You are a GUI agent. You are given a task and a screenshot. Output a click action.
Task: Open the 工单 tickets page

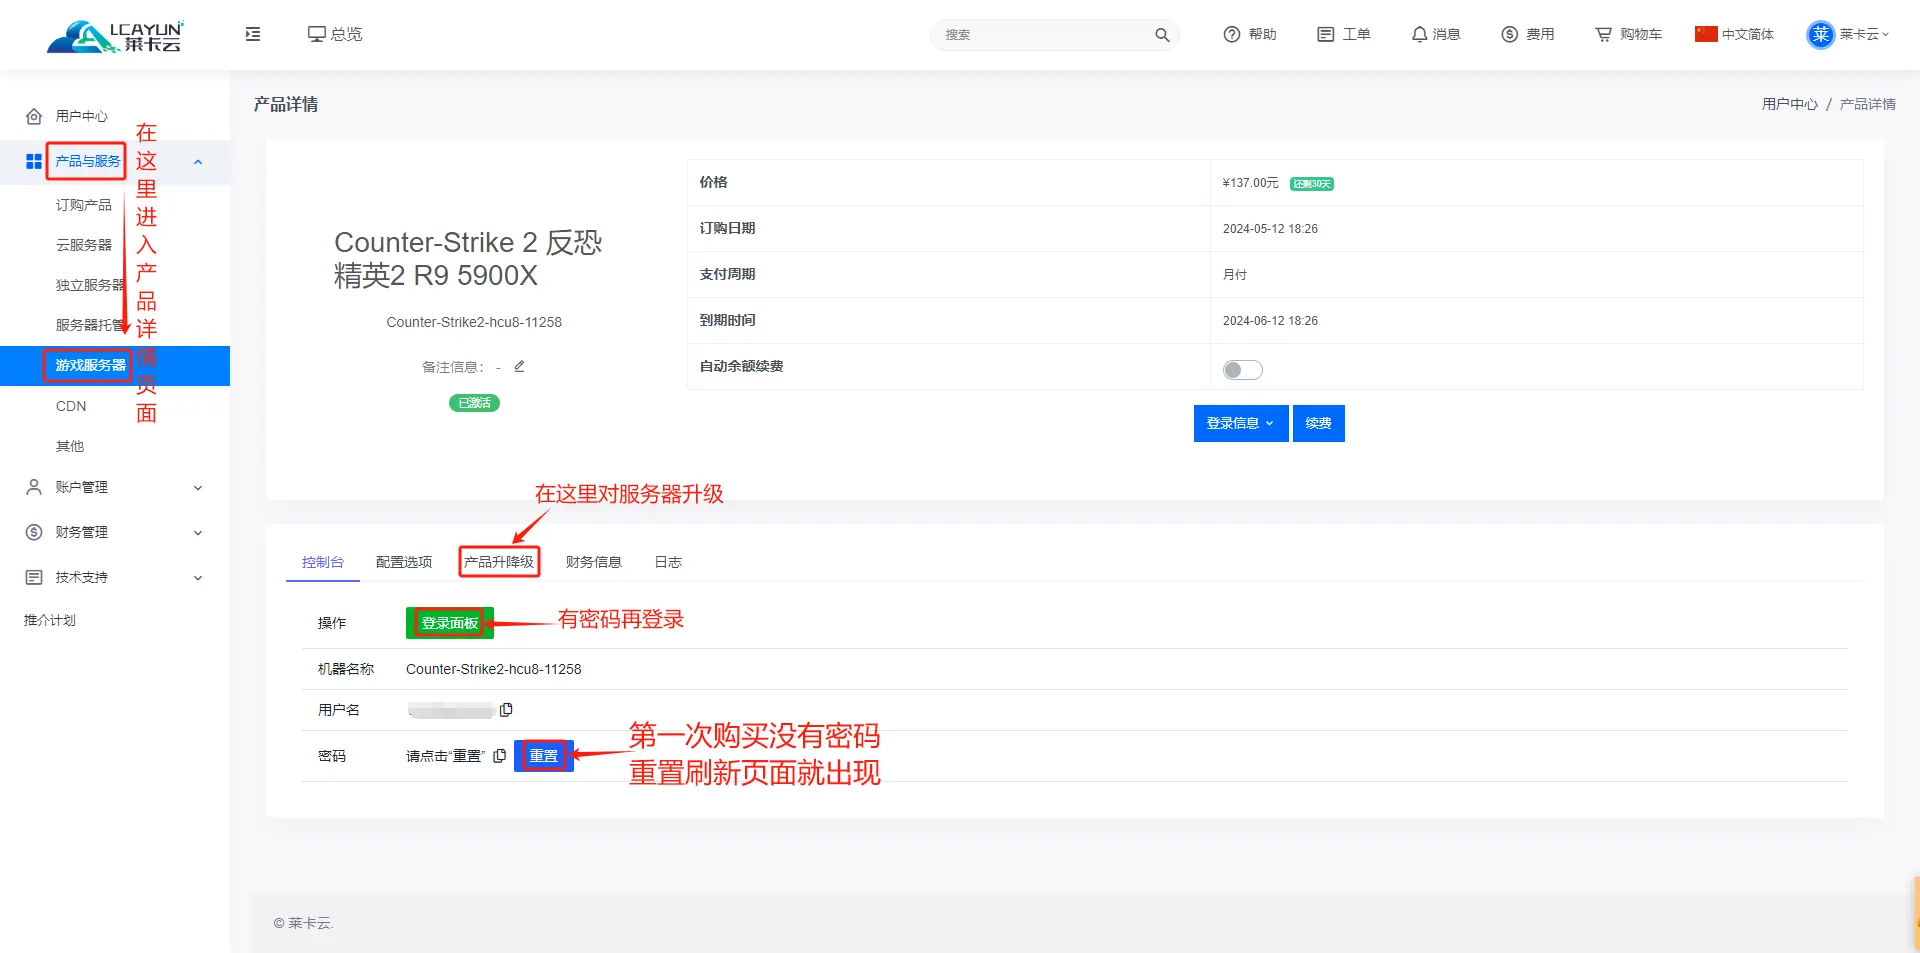[1344, 34]
